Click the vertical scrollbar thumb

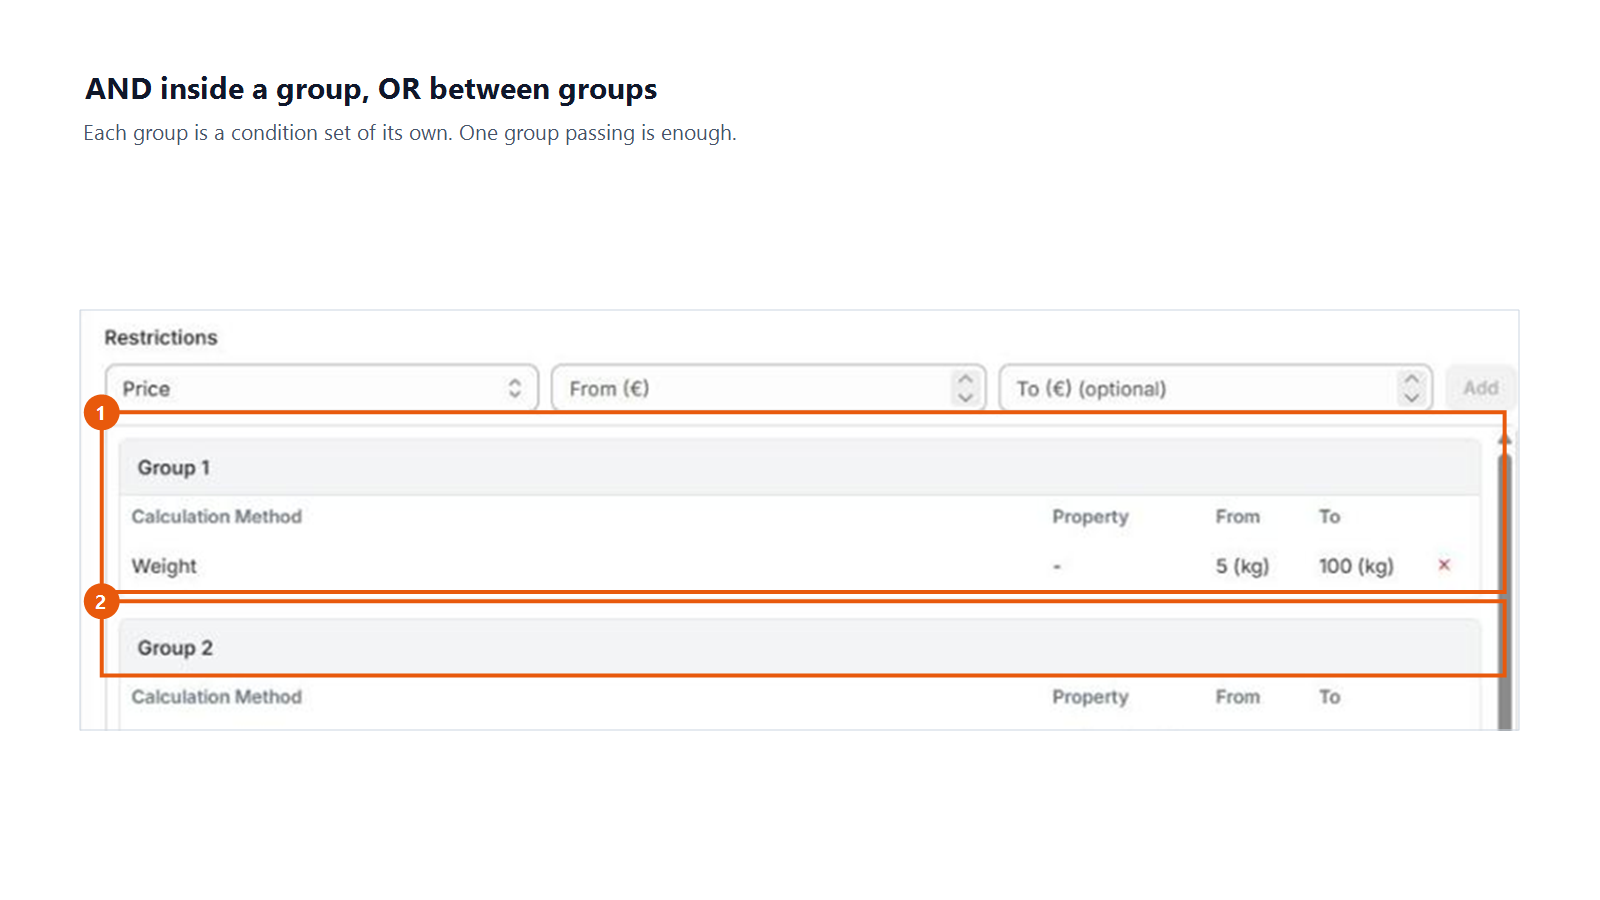[1505, 592]
